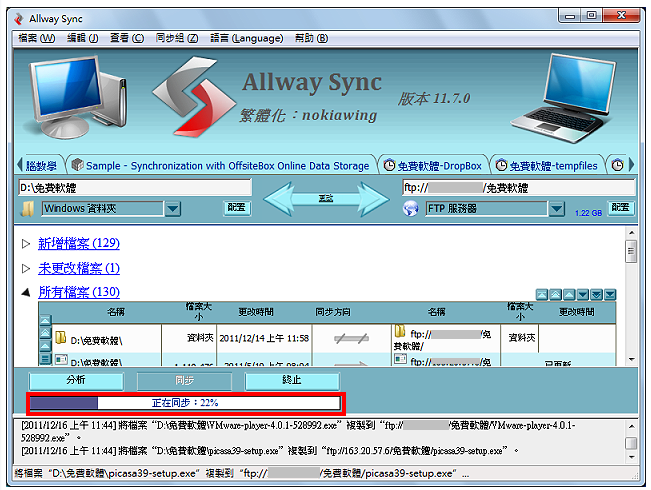Click the log panel scroll-down arrow

click(631, 457)
